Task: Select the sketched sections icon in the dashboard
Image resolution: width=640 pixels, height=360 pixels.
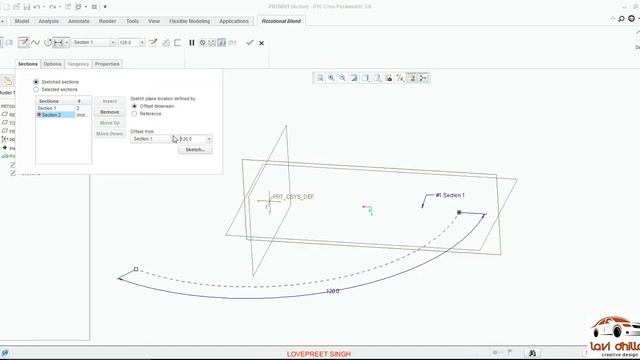Action: [x=23, y=42]
